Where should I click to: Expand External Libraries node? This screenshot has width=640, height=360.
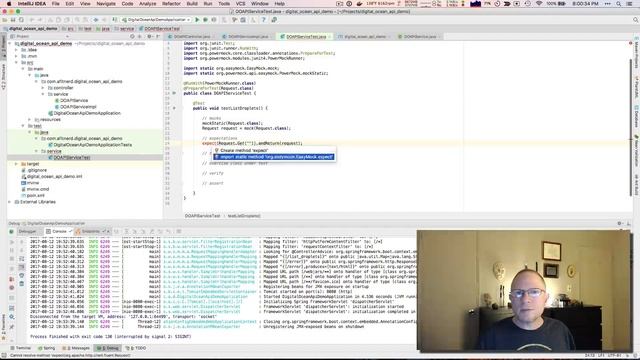[x=10, y=202]
